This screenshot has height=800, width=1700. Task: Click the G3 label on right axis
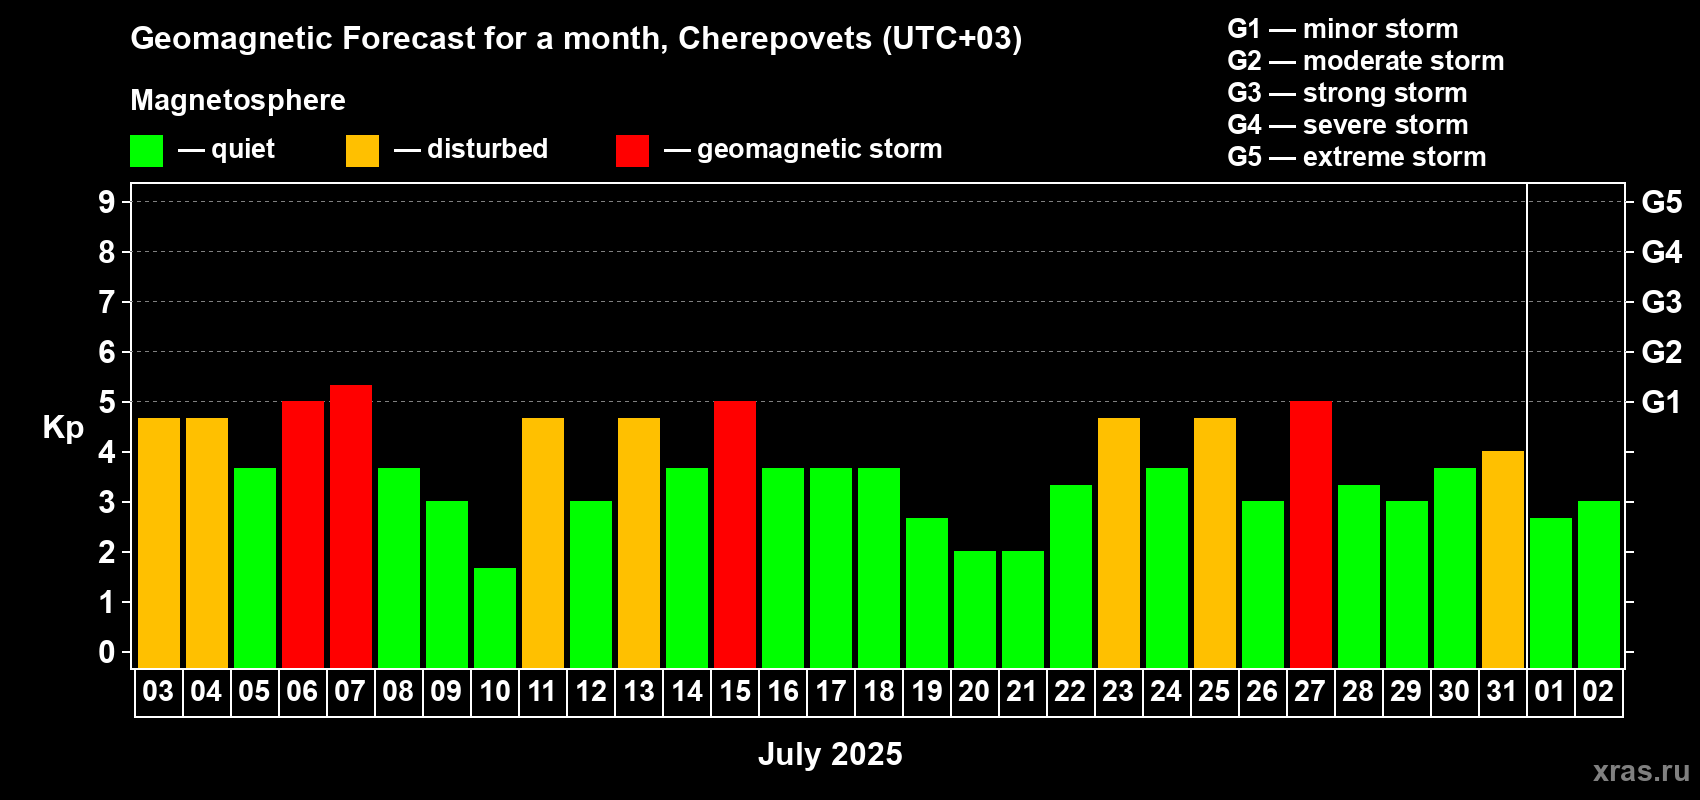point(1661,302)
